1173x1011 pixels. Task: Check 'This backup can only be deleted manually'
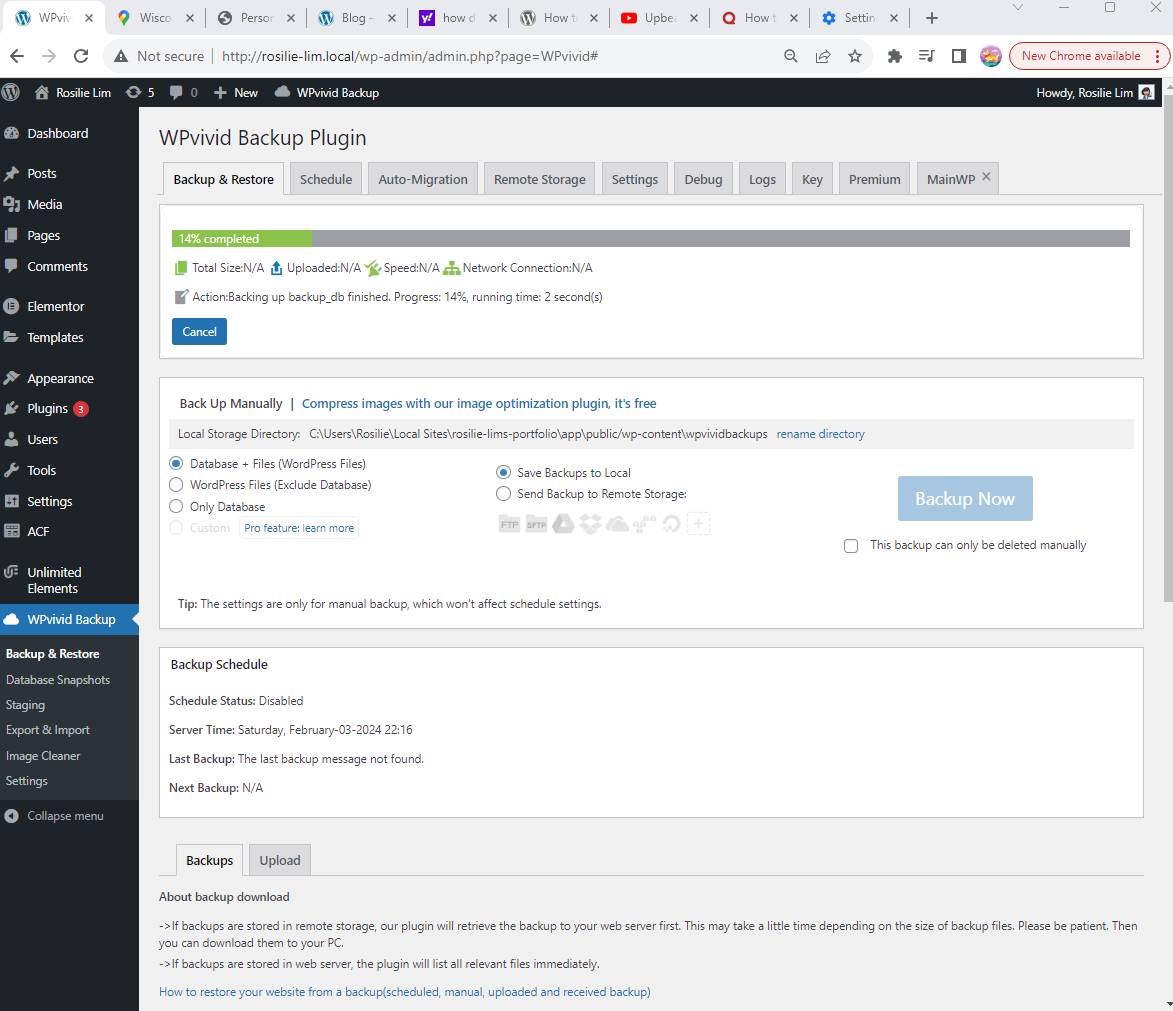pos(851,546)
